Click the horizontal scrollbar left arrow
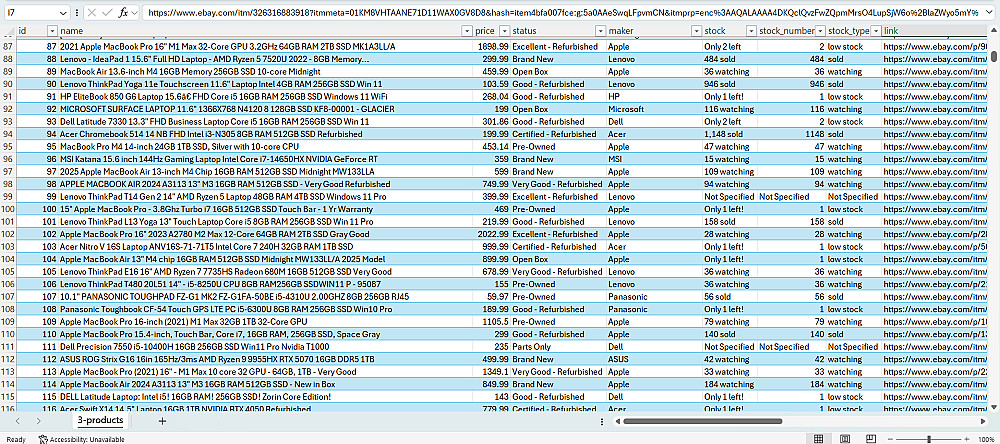This screenshot has height=444, width=1000. [x=616, y=421]
